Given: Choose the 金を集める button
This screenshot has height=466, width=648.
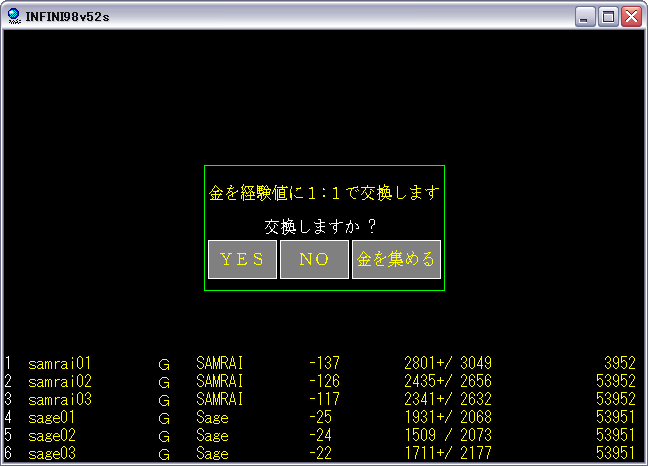Looking at the screenshot, I should pos(396,259).
